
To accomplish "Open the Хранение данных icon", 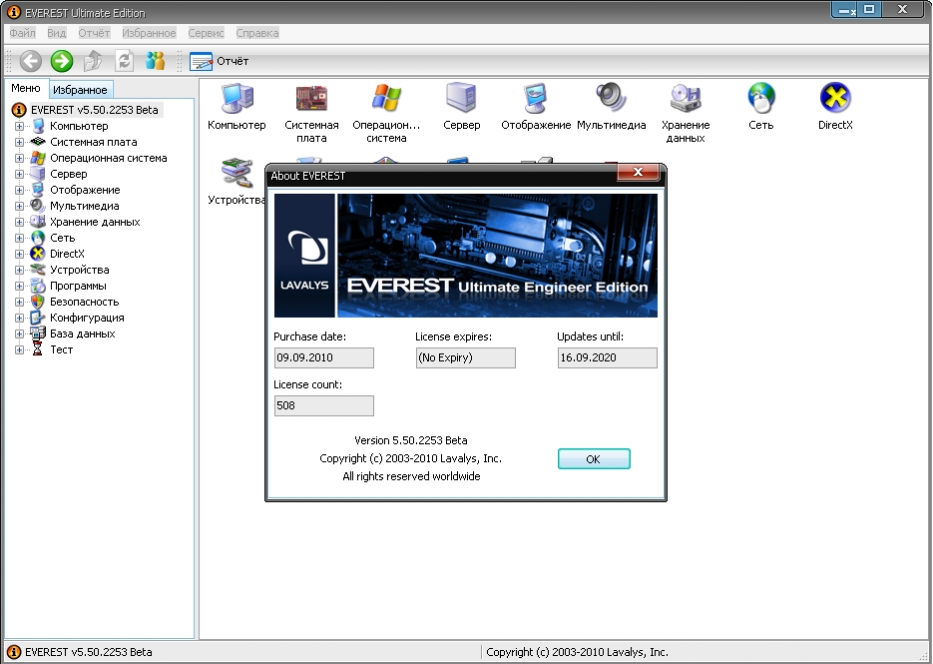I will [x=685, y=100].
